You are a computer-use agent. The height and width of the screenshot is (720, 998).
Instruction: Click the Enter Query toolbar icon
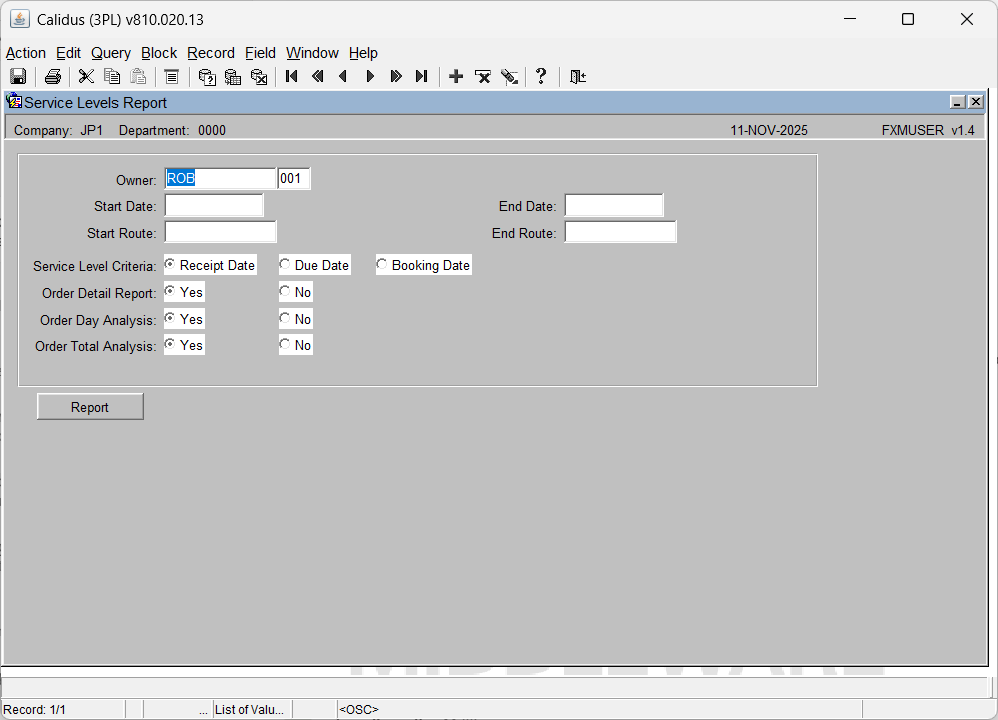[207, 77]
